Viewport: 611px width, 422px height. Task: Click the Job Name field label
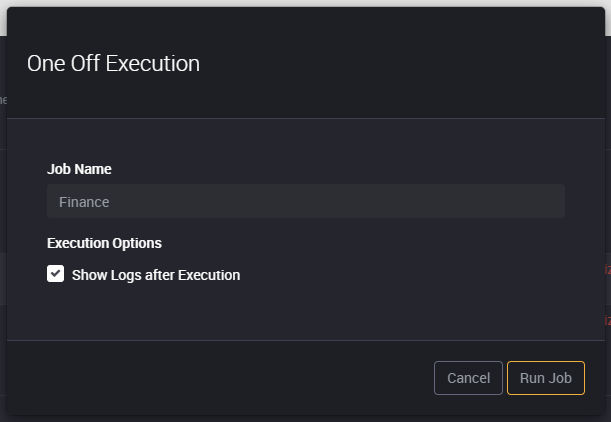point(79,169)
